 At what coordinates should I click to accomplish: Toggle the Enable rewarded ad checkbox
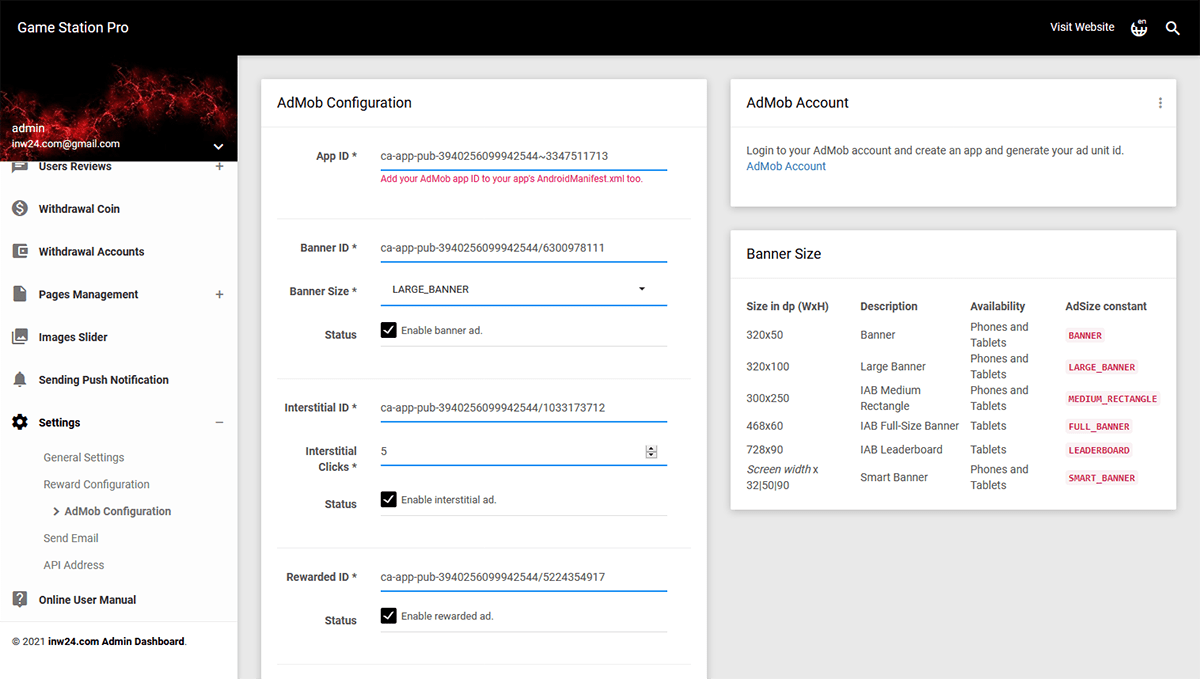[x=389, y=616]
